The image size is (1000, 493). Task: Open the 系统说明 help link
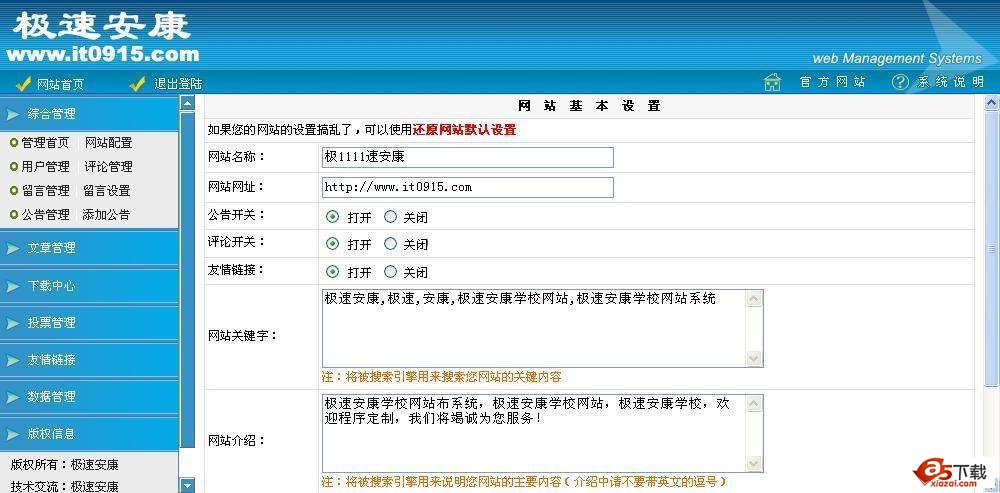tap(951, 82)
